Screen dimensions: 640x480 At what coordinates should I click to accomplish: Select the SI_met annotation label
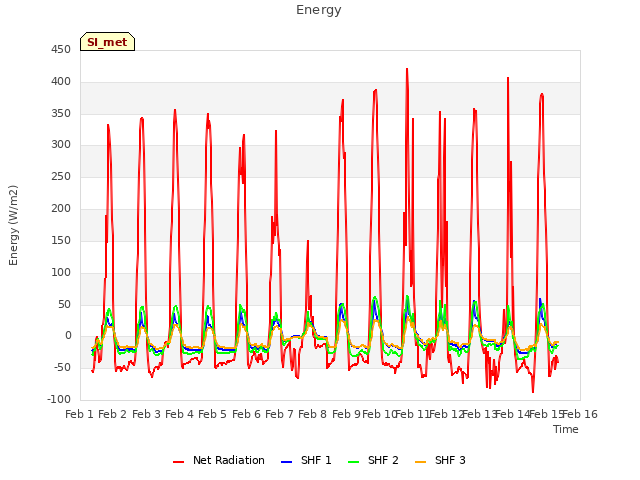tap(107, 42)
